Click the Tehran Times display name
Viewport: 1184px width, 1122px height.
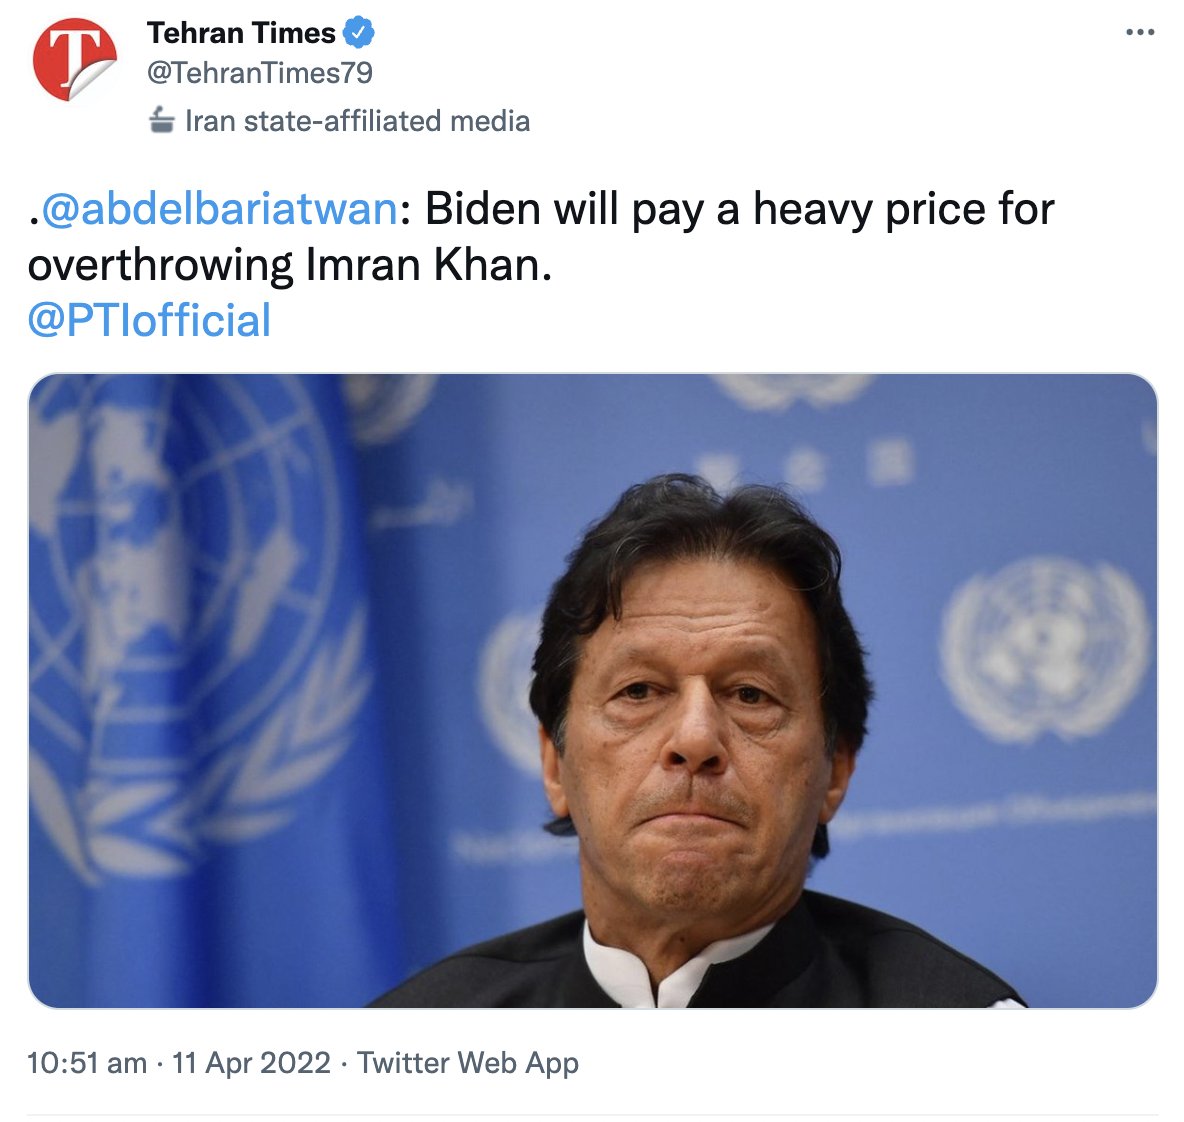(x=242, y=32)
